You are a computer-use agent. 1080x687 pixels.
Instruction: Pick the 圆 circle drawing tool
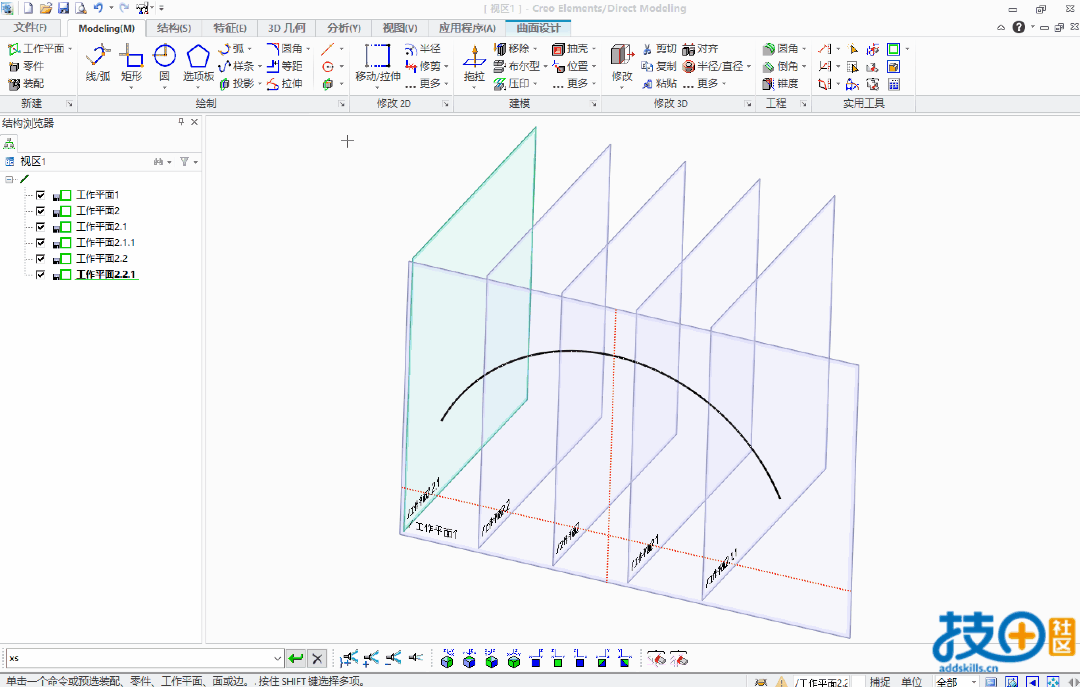click(164, 64)
